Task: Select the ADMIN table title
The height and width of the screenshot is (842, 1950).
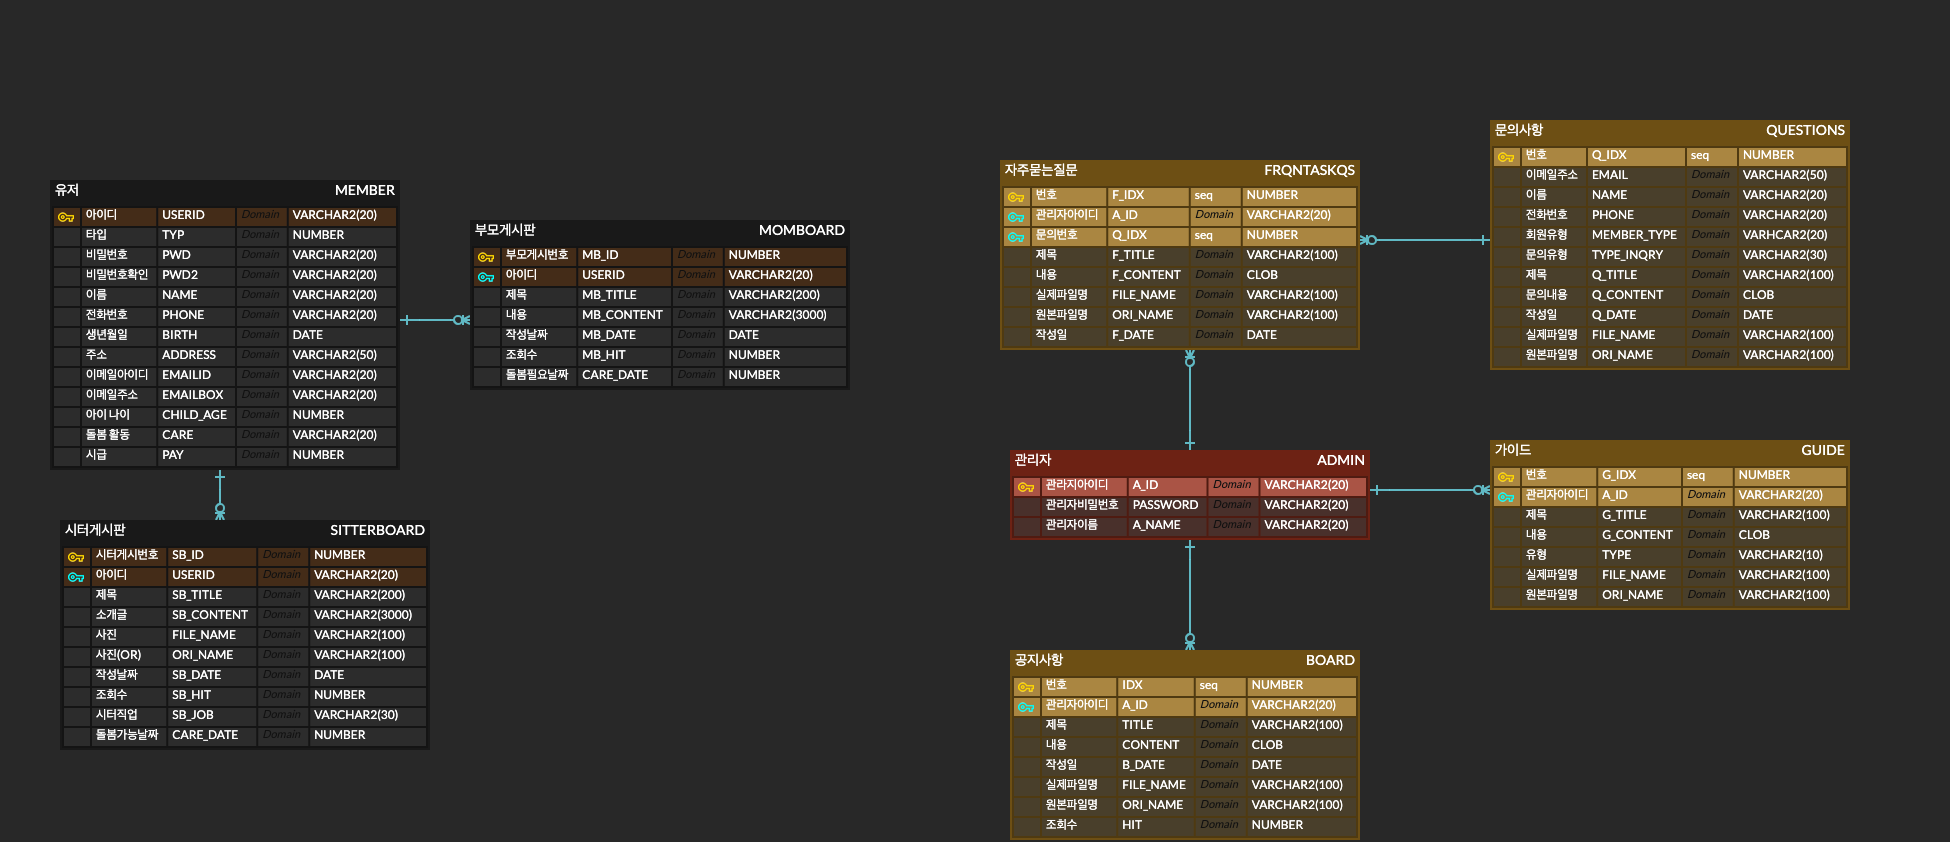Action: (1340, 460)
